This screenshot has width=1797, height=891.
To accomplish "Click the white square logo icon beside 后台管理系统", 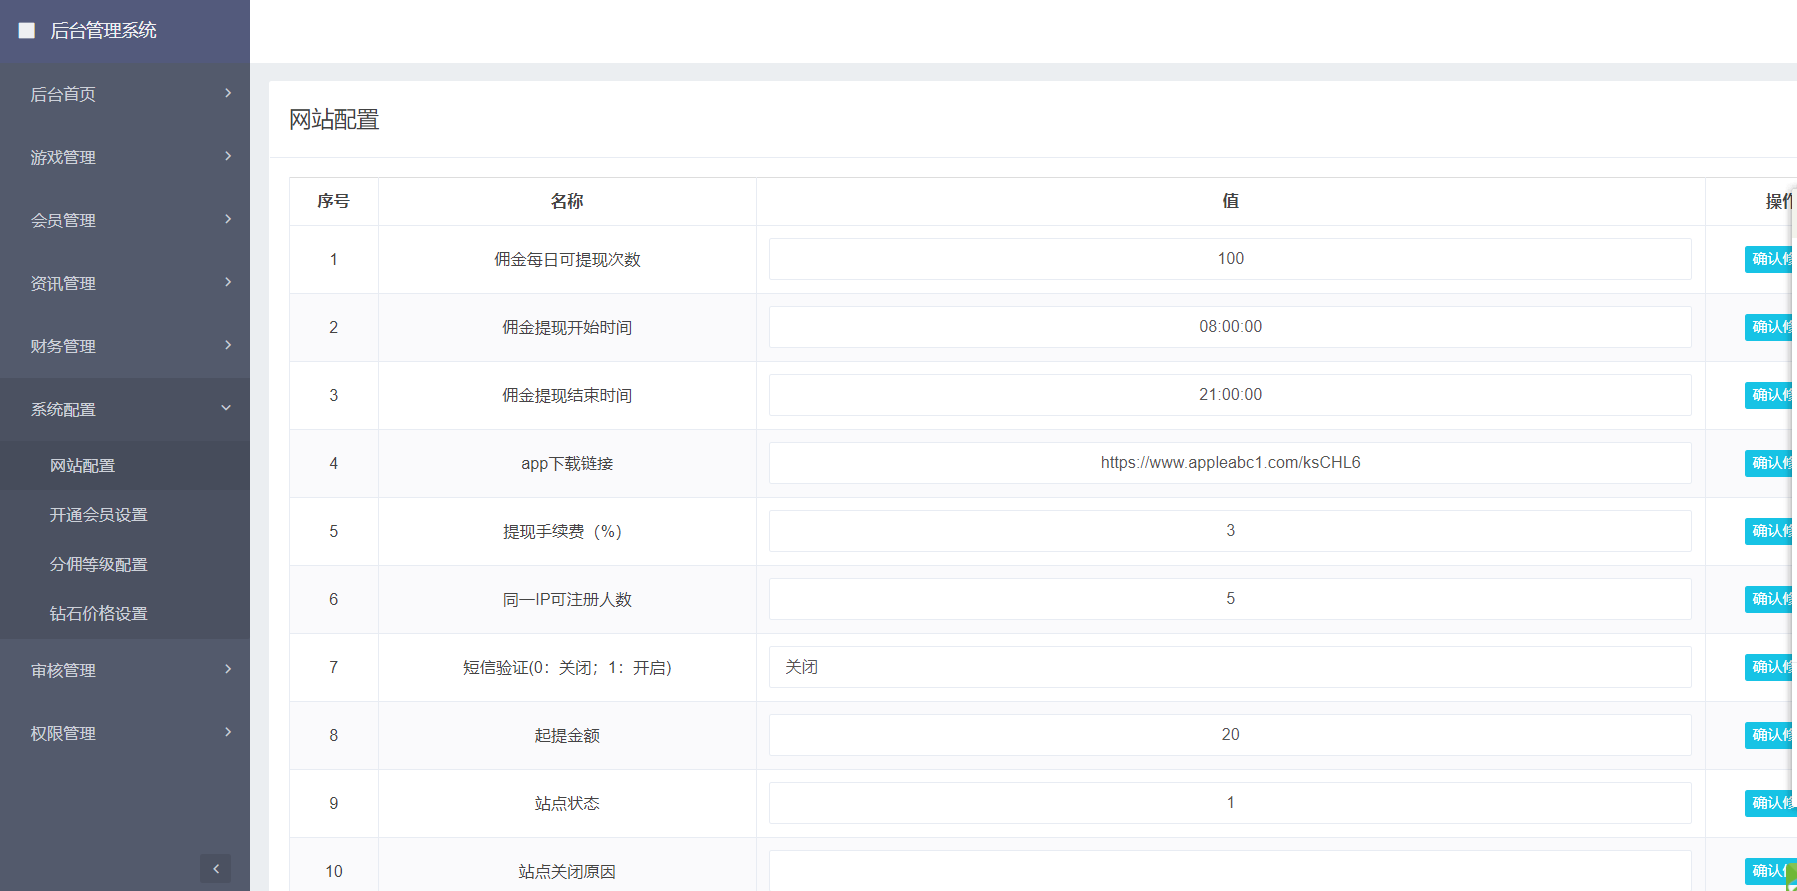I will coord(27,31).
